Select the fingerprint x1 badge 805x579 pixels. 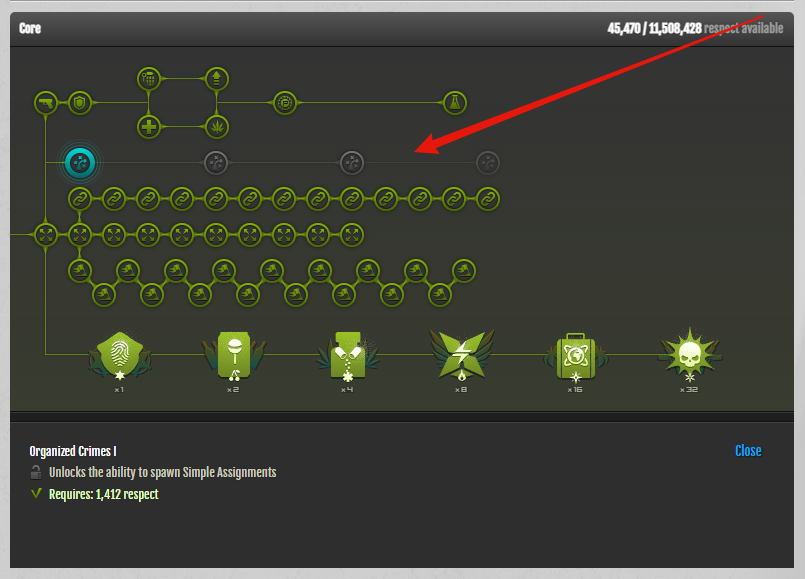[x=120, y=358]
